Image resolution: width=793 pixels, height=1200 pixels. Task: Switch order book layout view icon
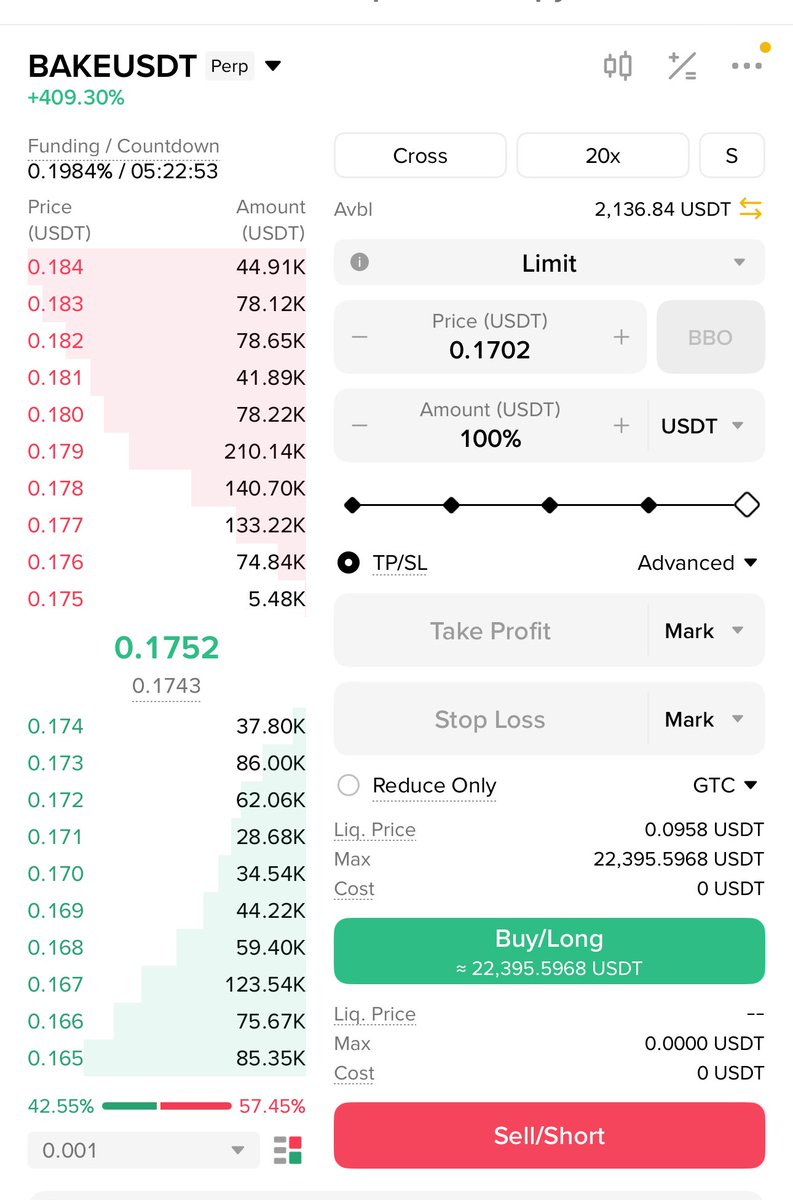click(288, 1150)
